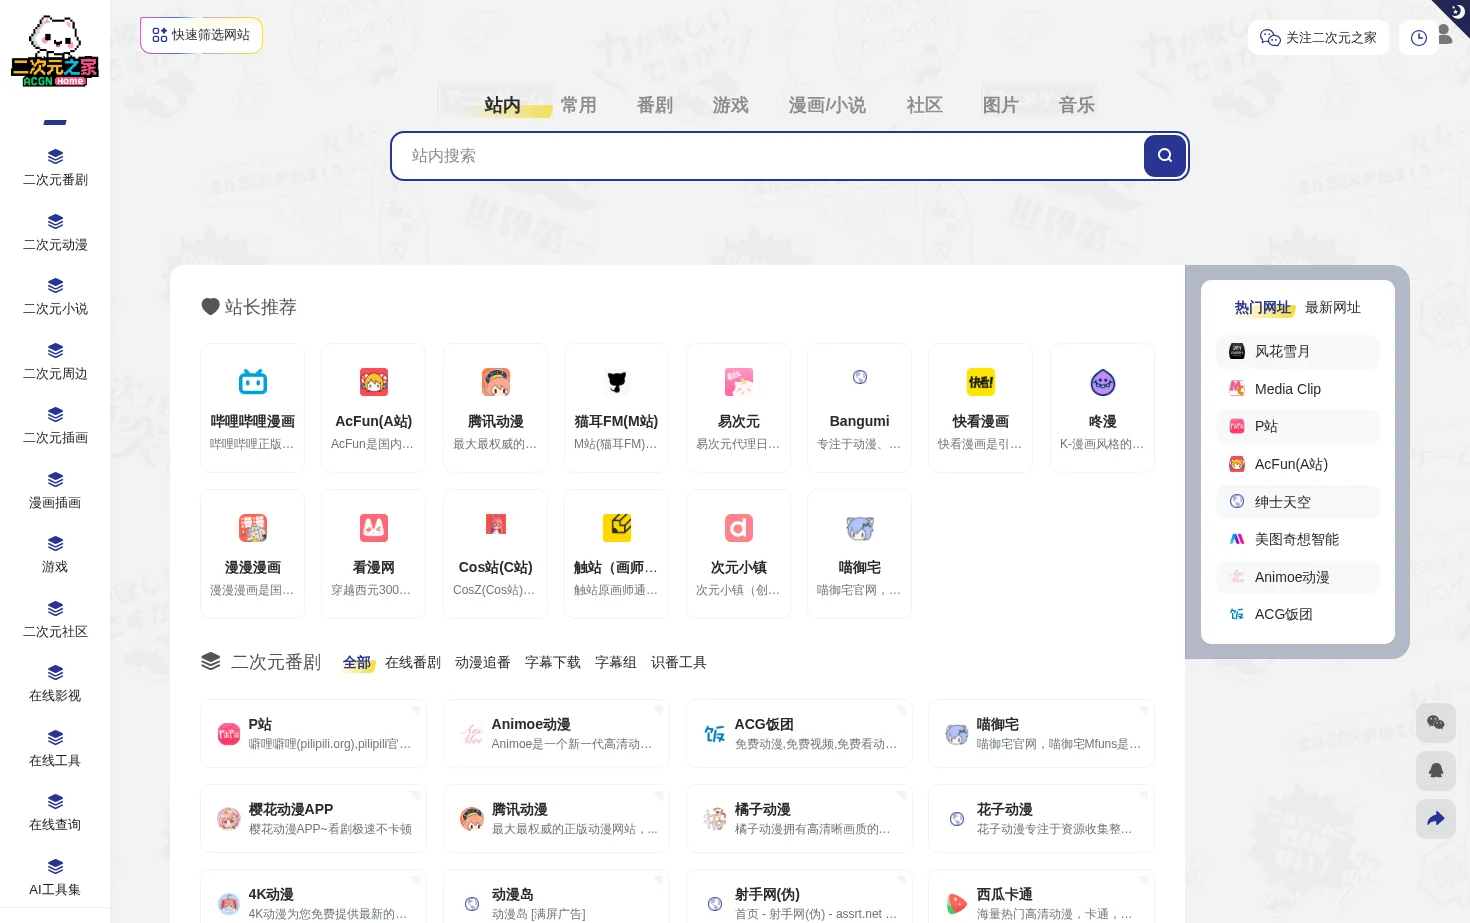Open the Bangumi recommended card
The image size is (1470, 923).
[x=859, y=408]
